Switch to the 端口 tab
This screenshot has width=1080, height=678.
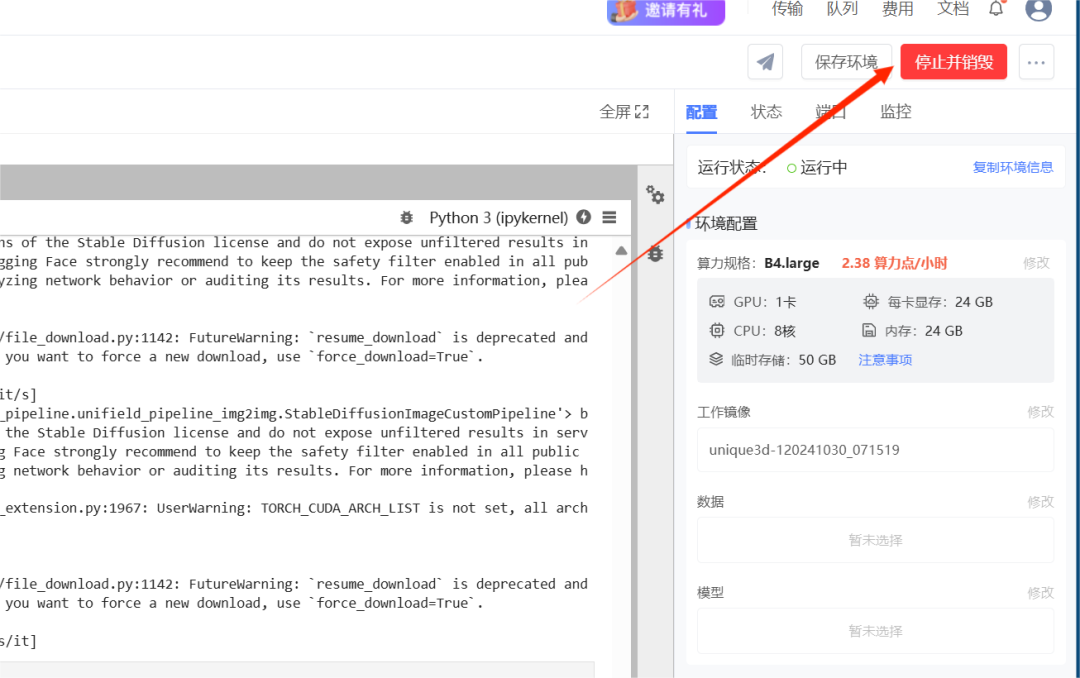(831, 112)
